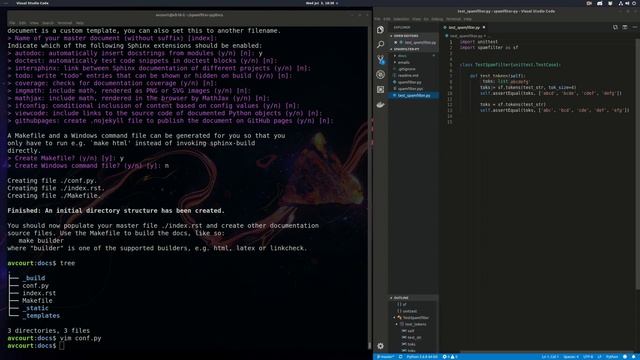Open the Debug menu in VS Code

437,19
